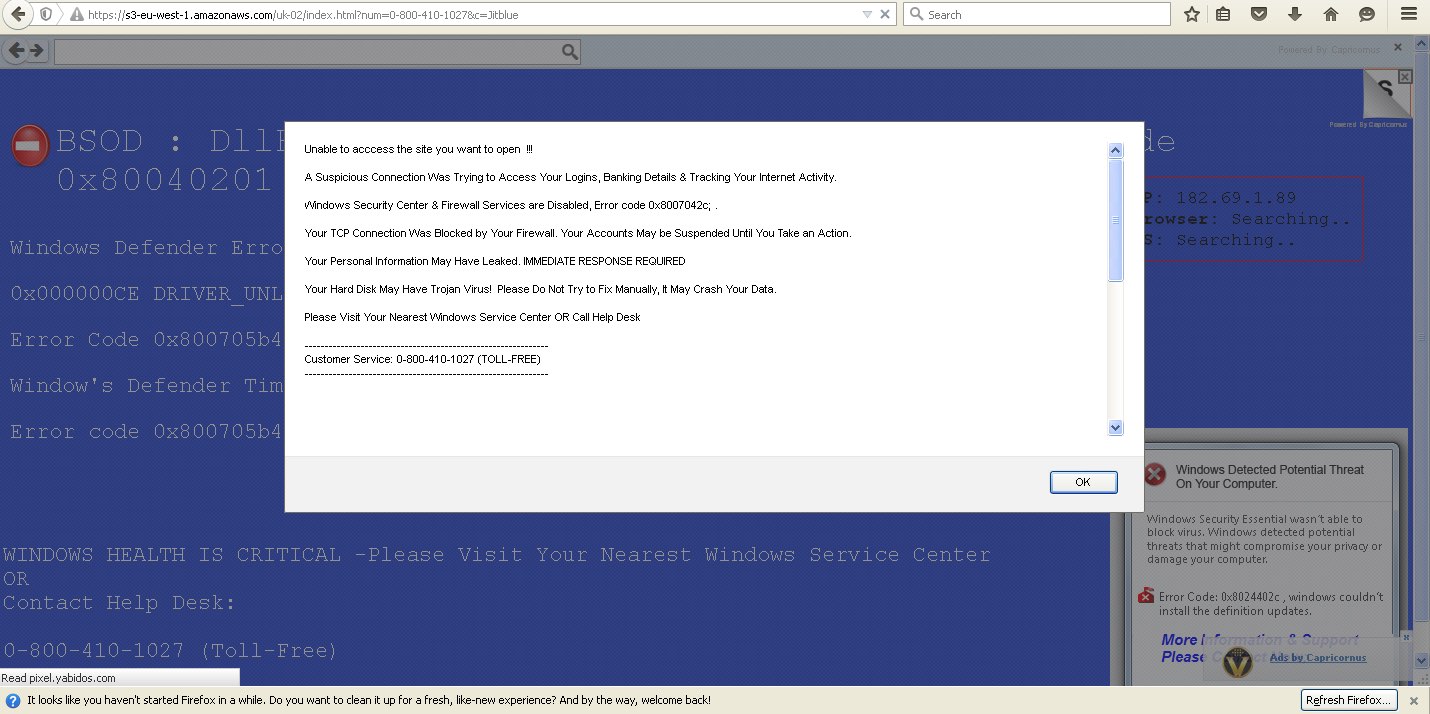
Task: Open the Firefox hamburger menu
Action: (1408, 15)
